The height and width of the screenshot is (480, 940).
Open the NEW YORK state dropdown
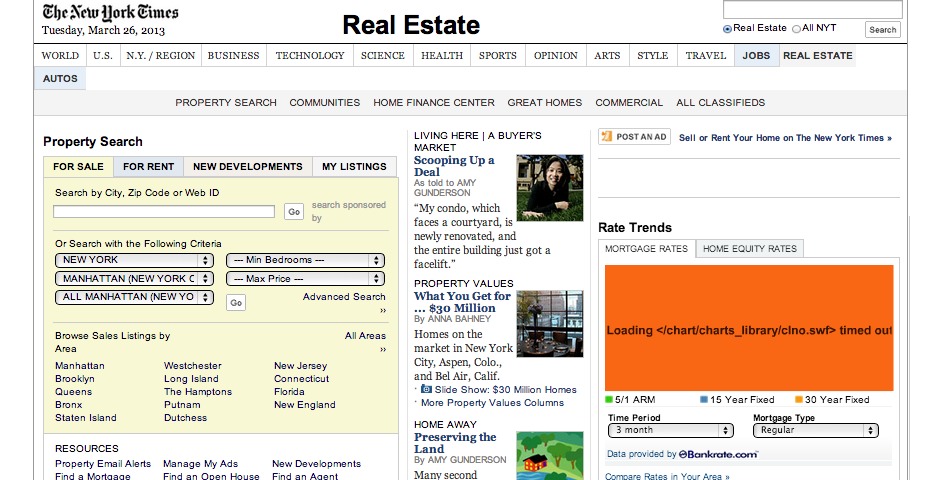coord(134,260)
